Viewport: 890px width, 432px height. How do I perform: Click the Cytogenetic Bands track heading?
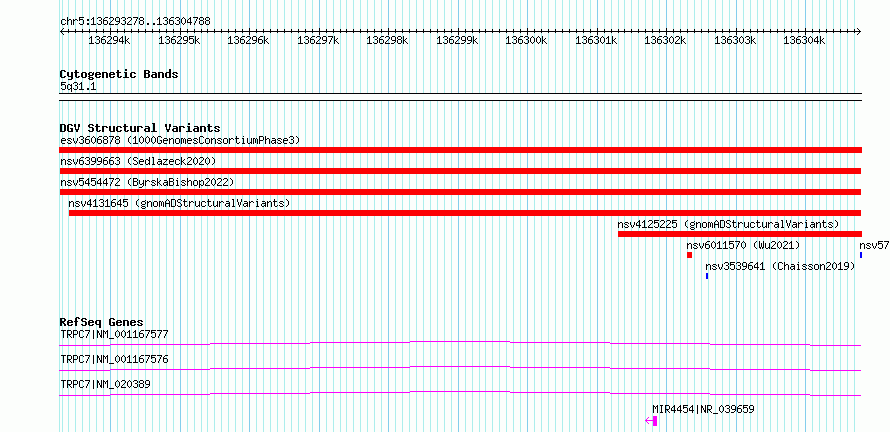coord(119,74)
